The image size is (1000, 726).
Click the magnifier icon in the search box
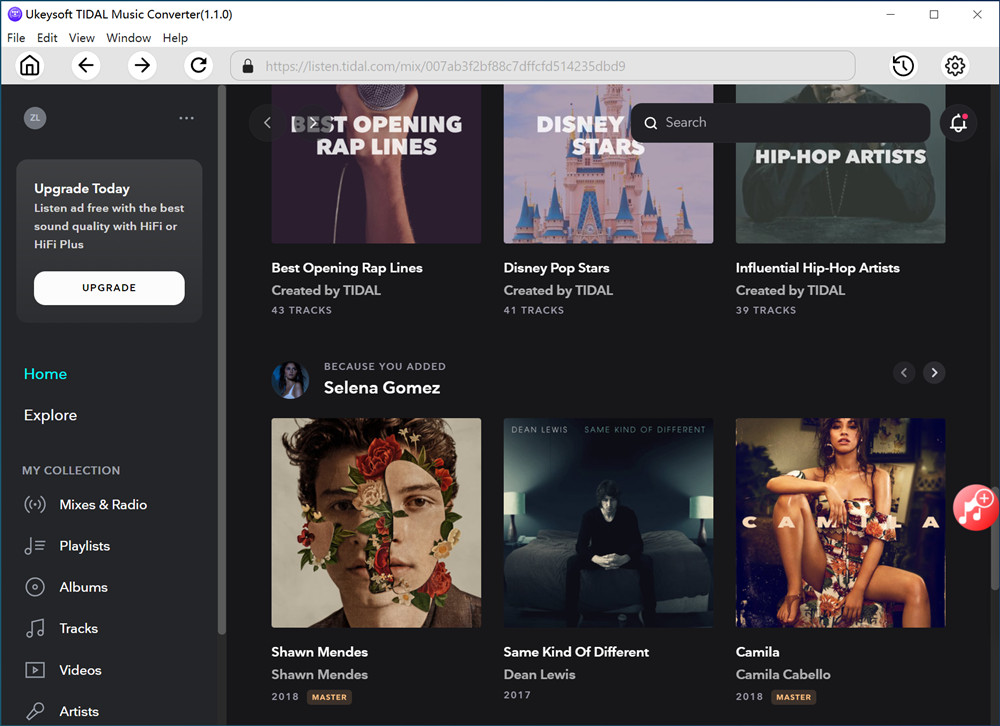(x=651, y=122)
